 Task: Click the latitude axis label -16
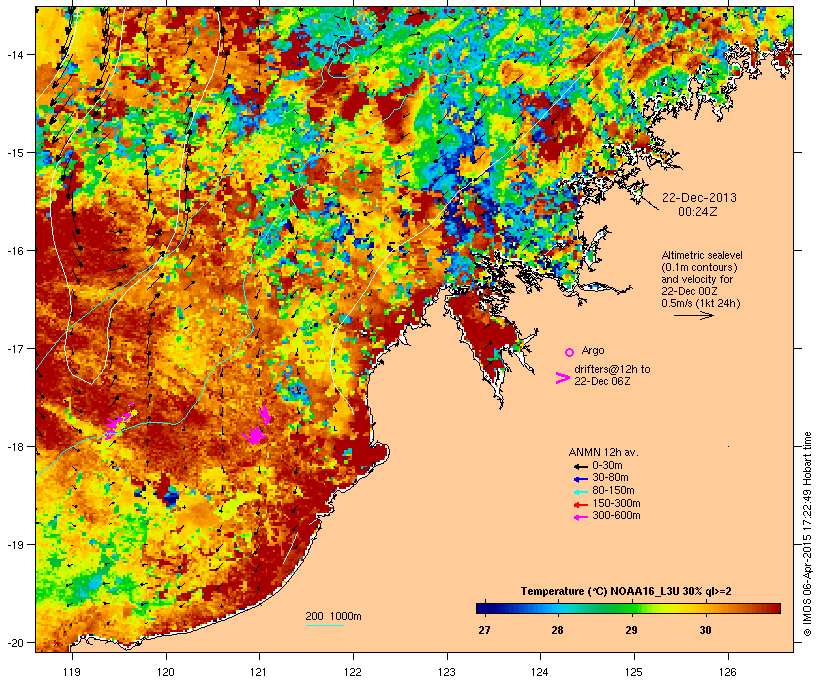[14, 251]
